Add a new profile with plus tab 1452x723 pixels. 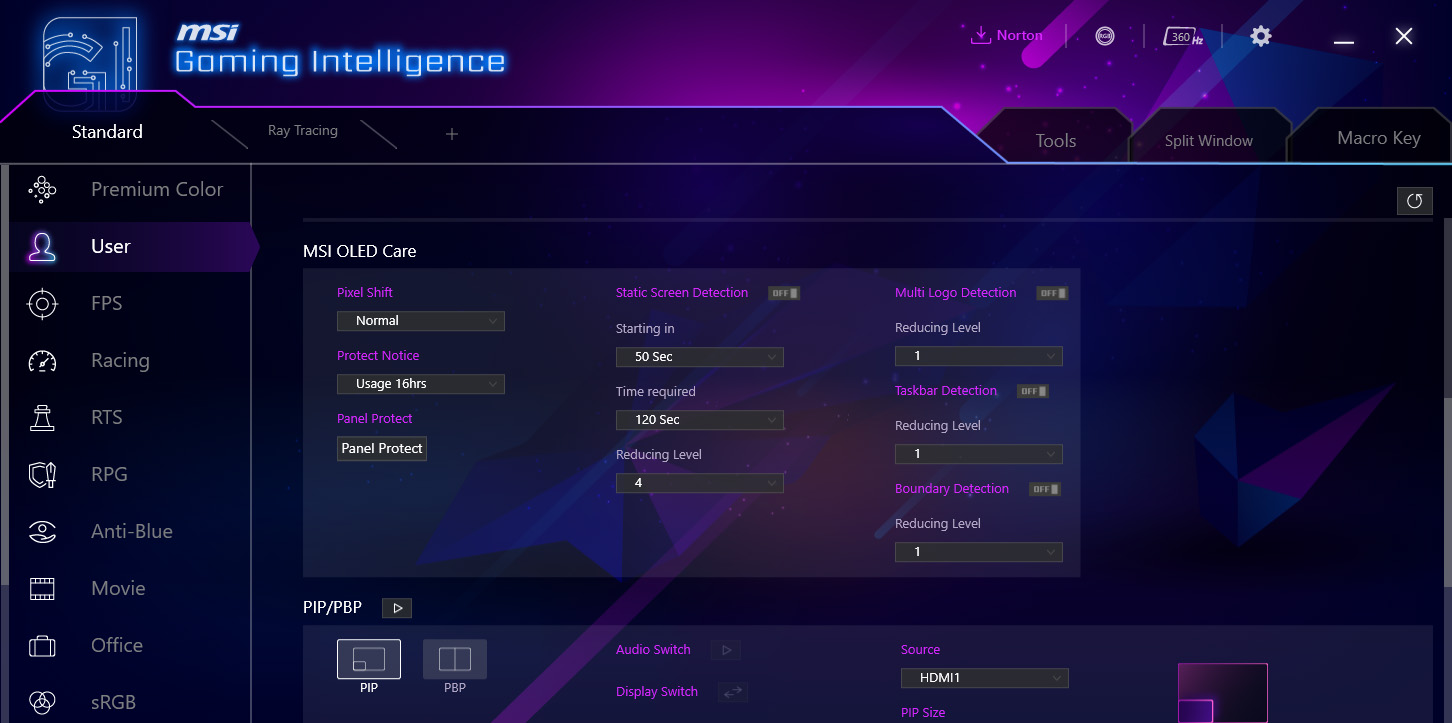452,134
